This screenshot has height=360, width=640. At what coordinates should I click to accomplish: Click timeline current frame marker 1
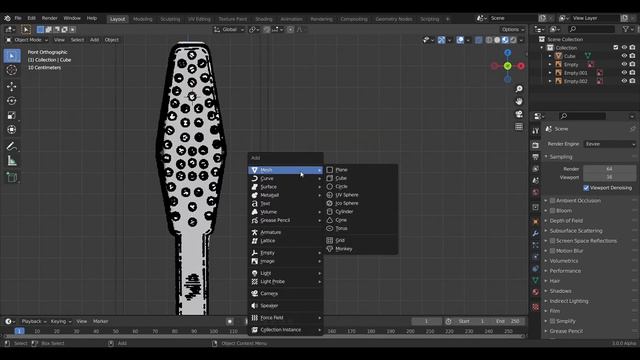(19, 331)
